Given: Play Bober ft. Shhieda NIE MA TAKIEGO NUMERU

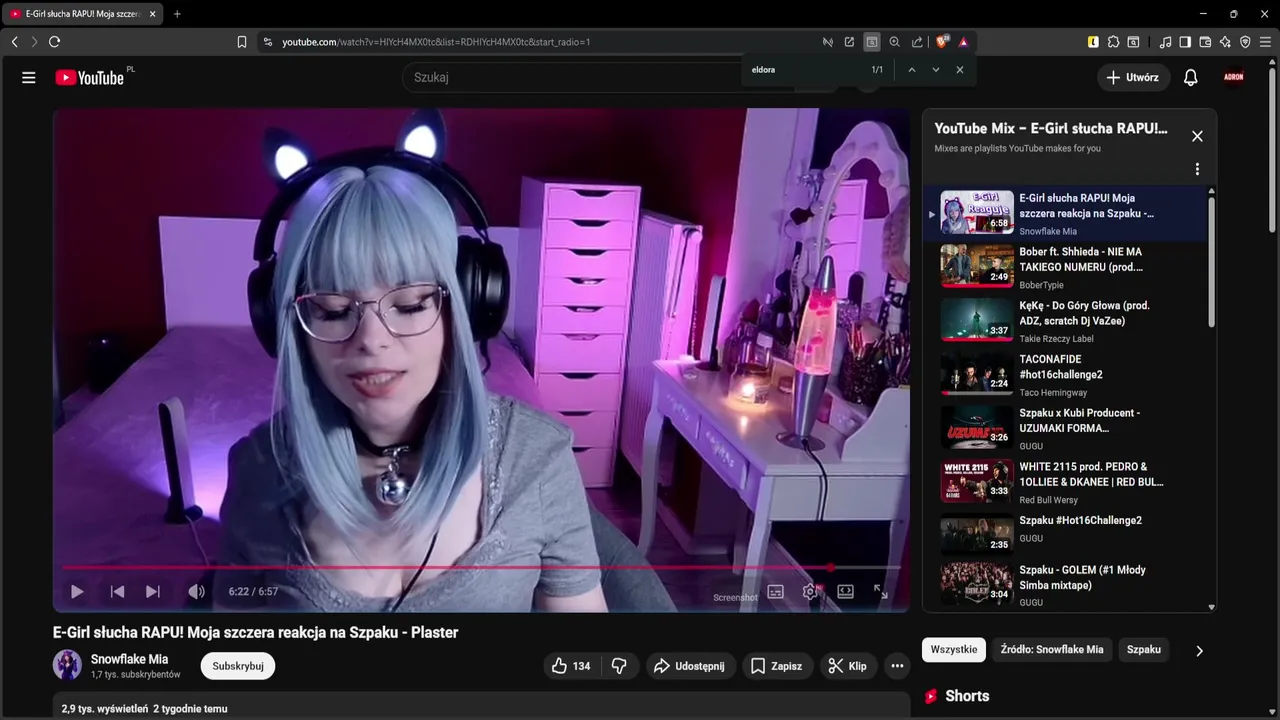Looking at the screenshot, I should (x=1065, y=267).
